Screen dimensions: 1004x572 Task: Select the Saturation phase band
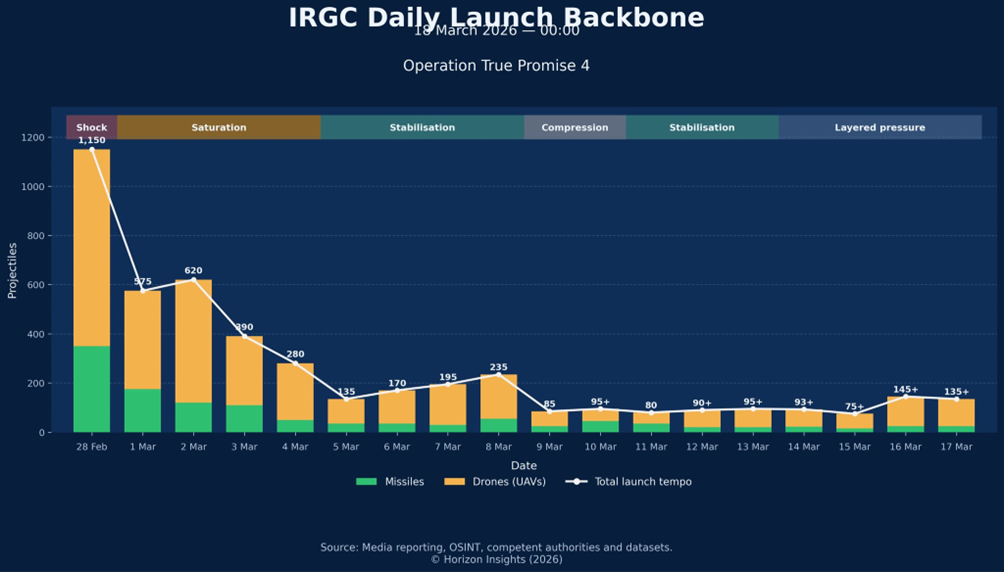(x=218, y=128)
